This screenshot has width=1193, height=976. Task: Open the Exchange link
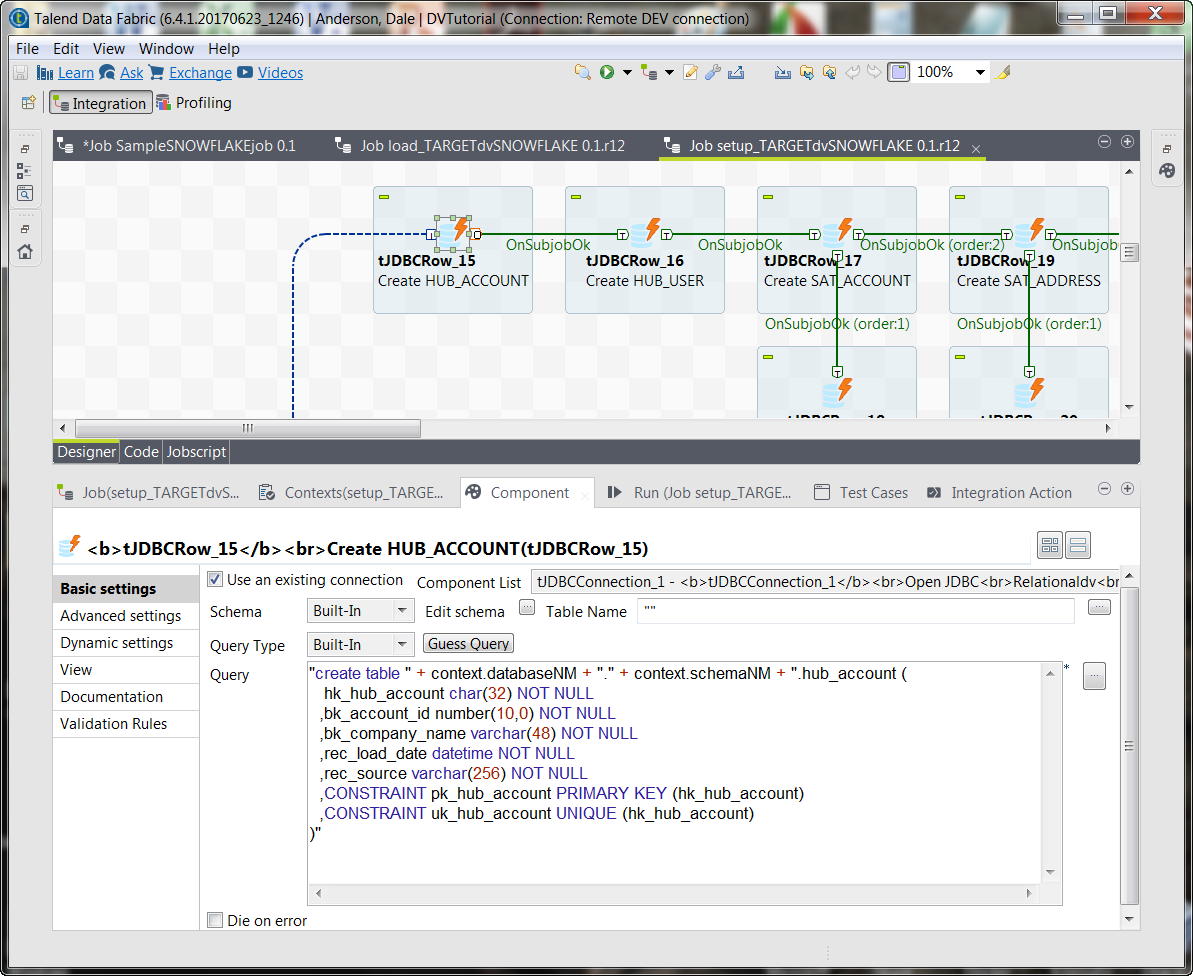(x=200, y=73)
